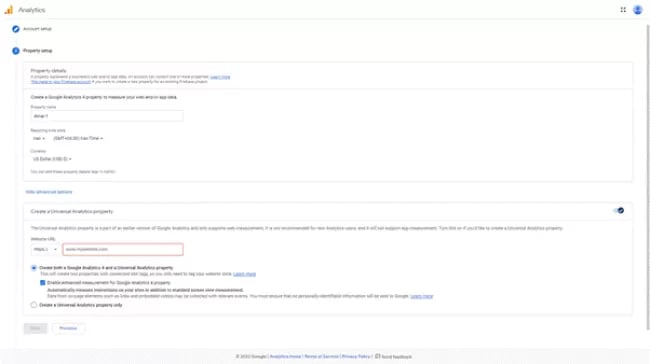650x364 pixels.
Task: Click the Property name input field
Action: 107,116
